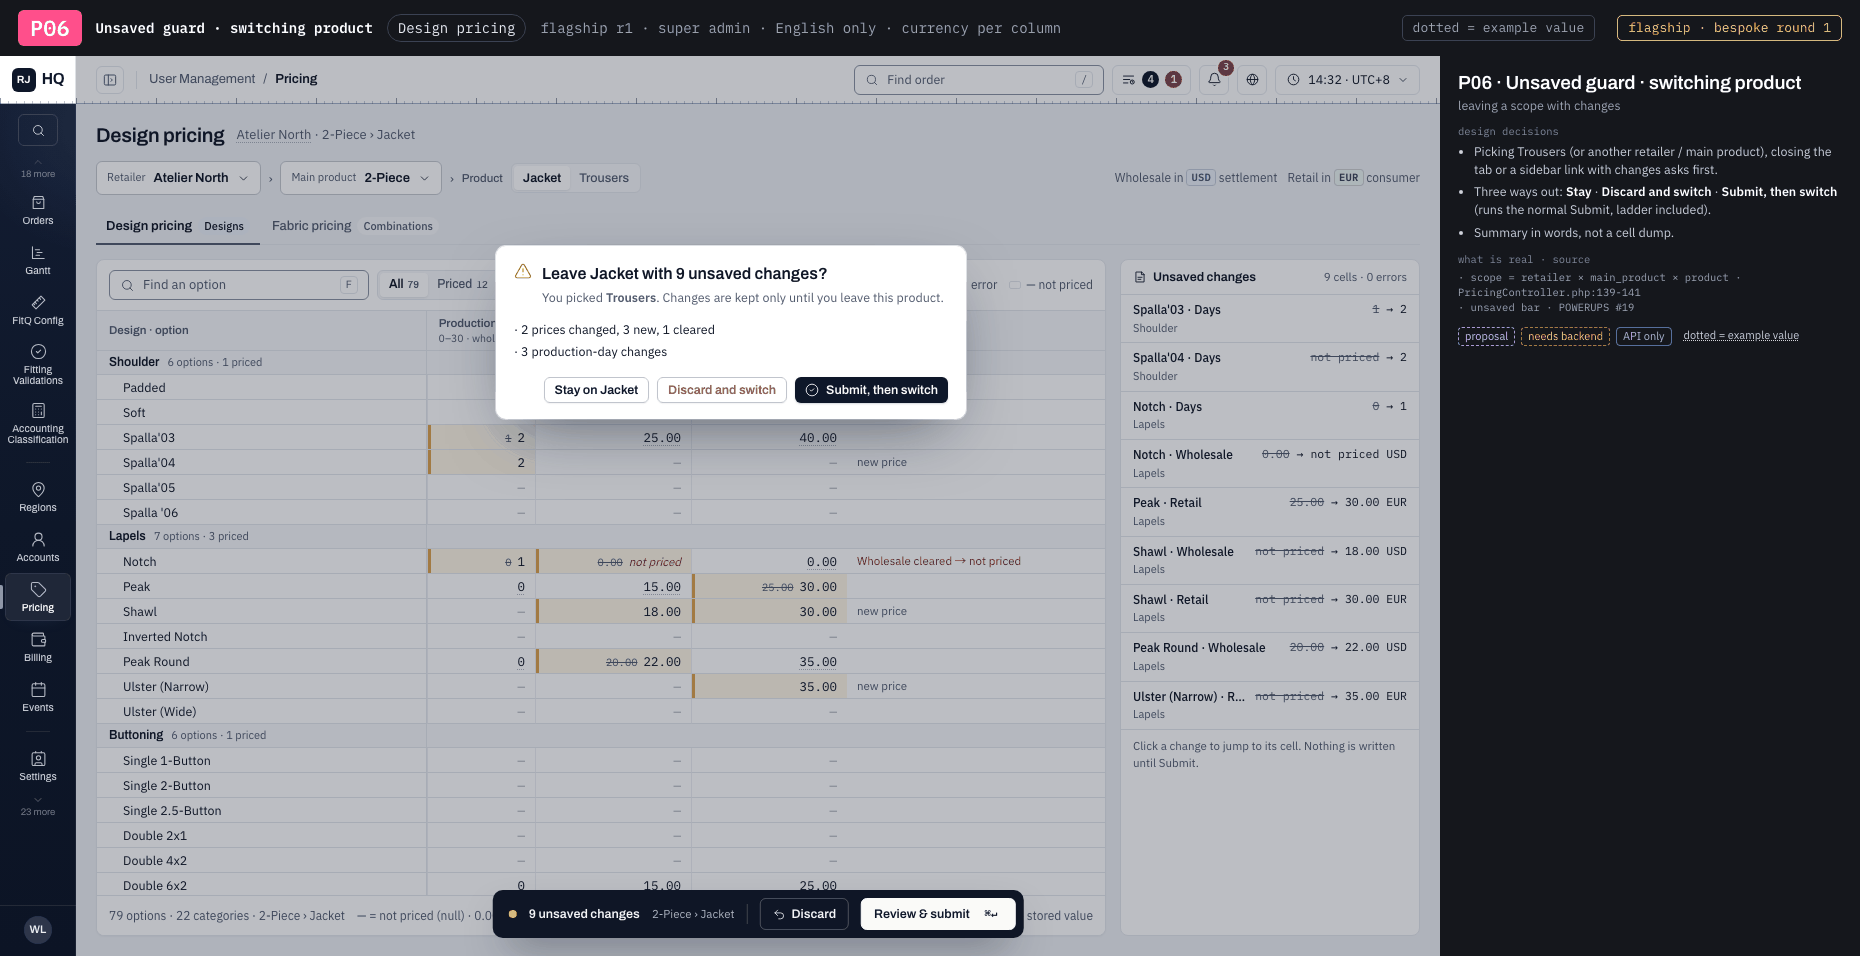
Task: Click the Inverted Notch option row
Action: click(600, 636)
